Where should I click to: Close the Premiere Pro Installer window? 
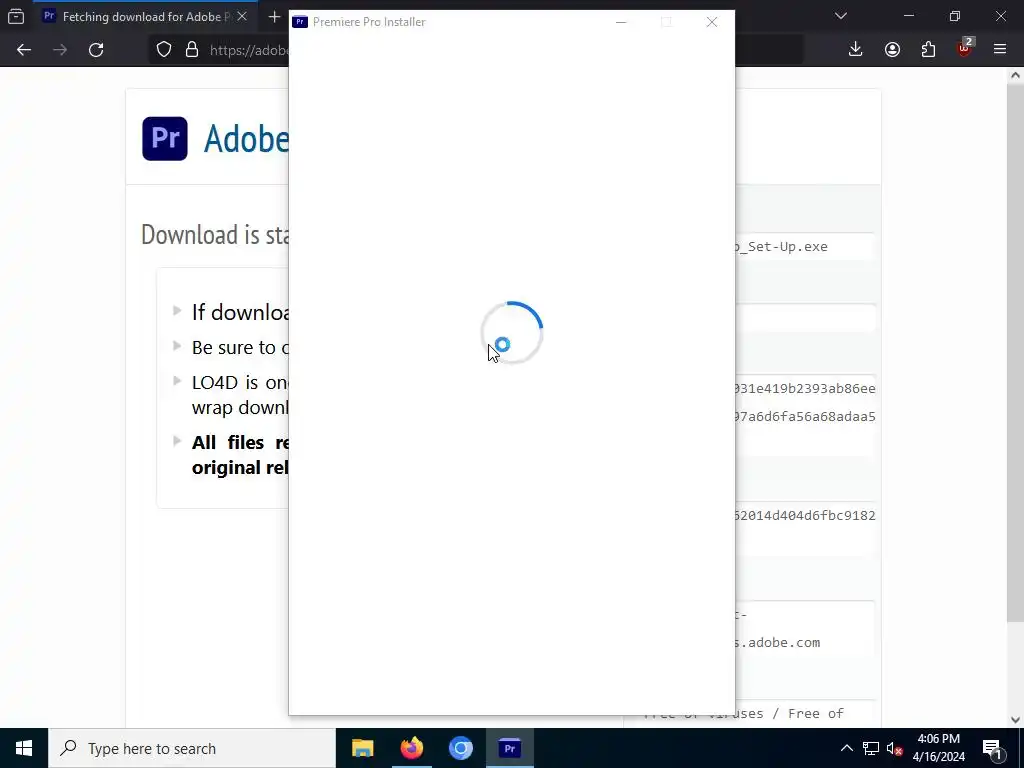point(712,22)
